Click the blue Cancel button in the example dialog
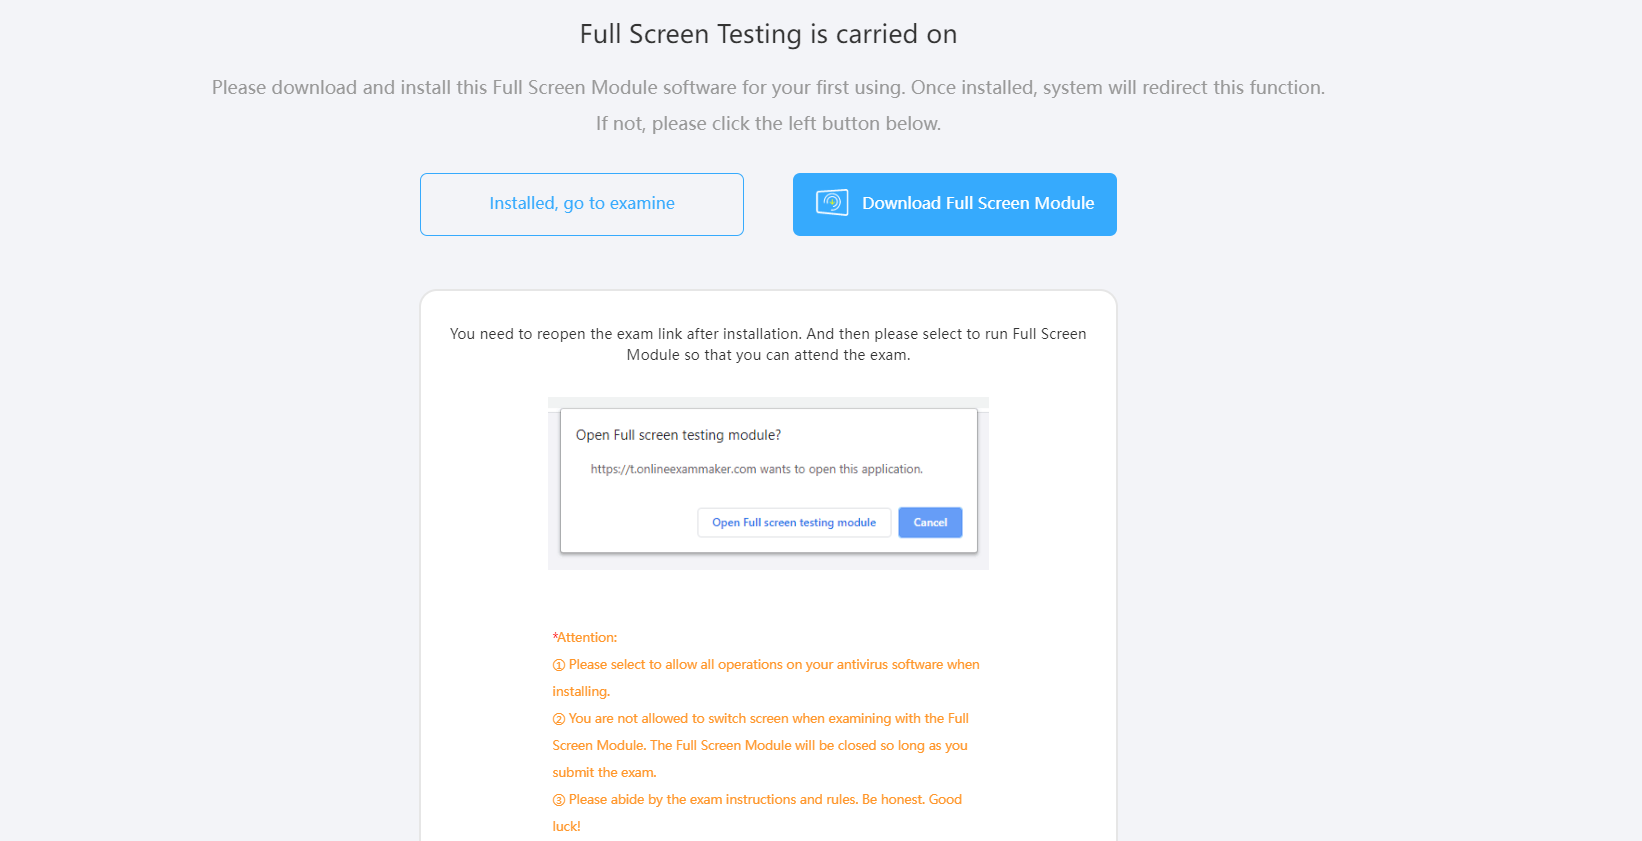1642x841 pixels. tap(930, 522)
